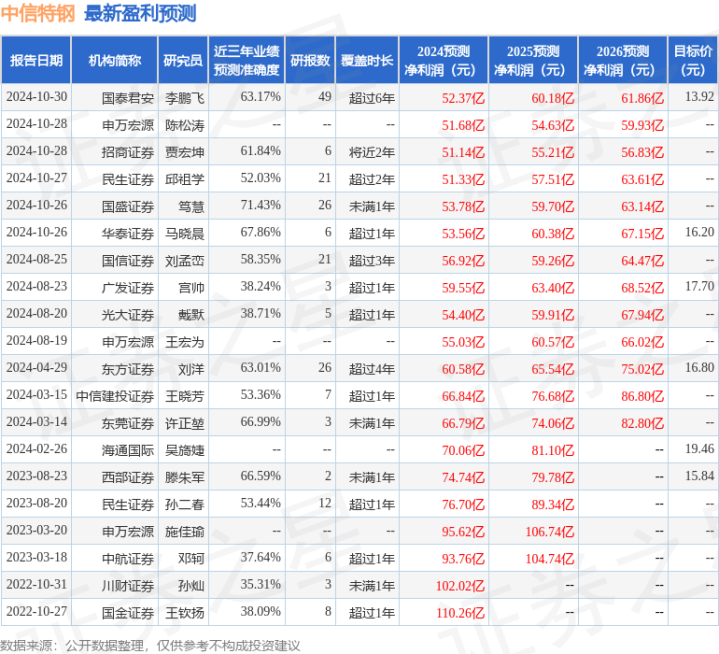Click 2025 forecast 89.34亿

pos(553,504)
